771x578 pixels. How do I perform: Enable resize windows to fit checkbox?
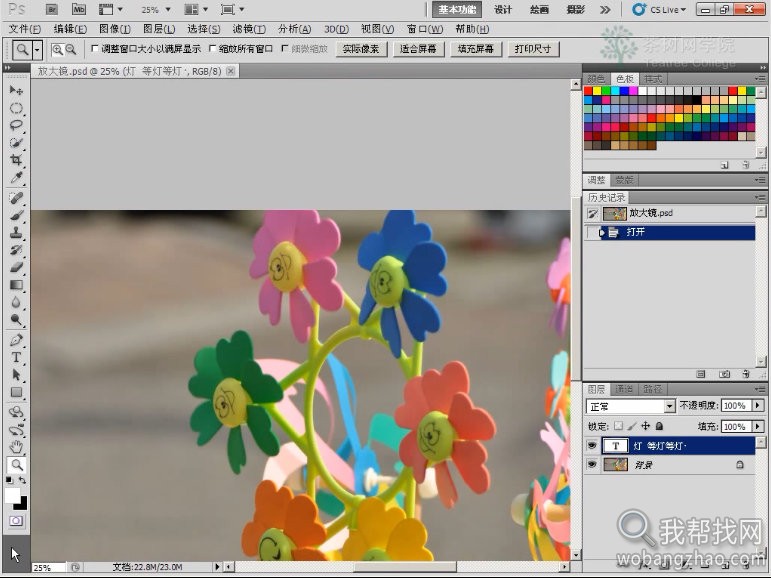(95, 48)
